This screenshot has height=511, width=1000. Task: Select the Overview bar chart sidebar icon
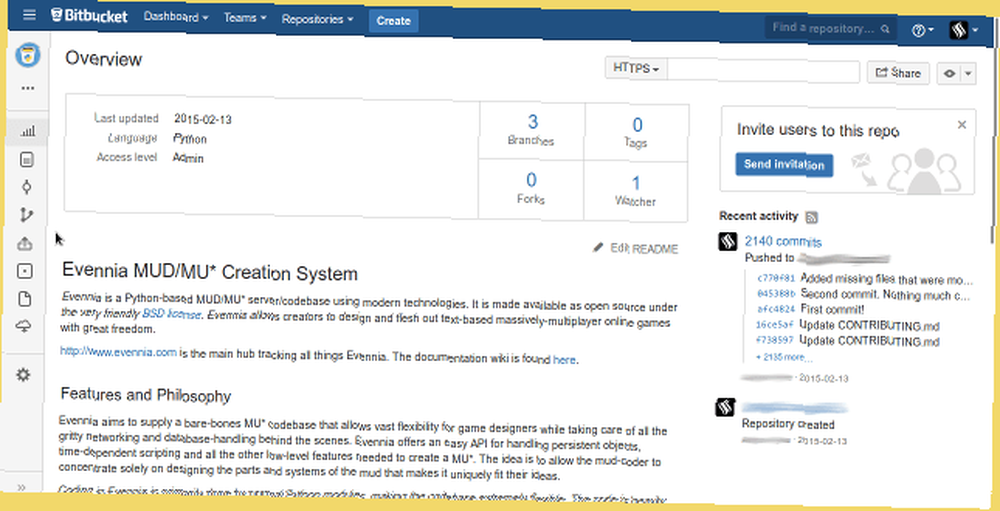pos(27,132)
